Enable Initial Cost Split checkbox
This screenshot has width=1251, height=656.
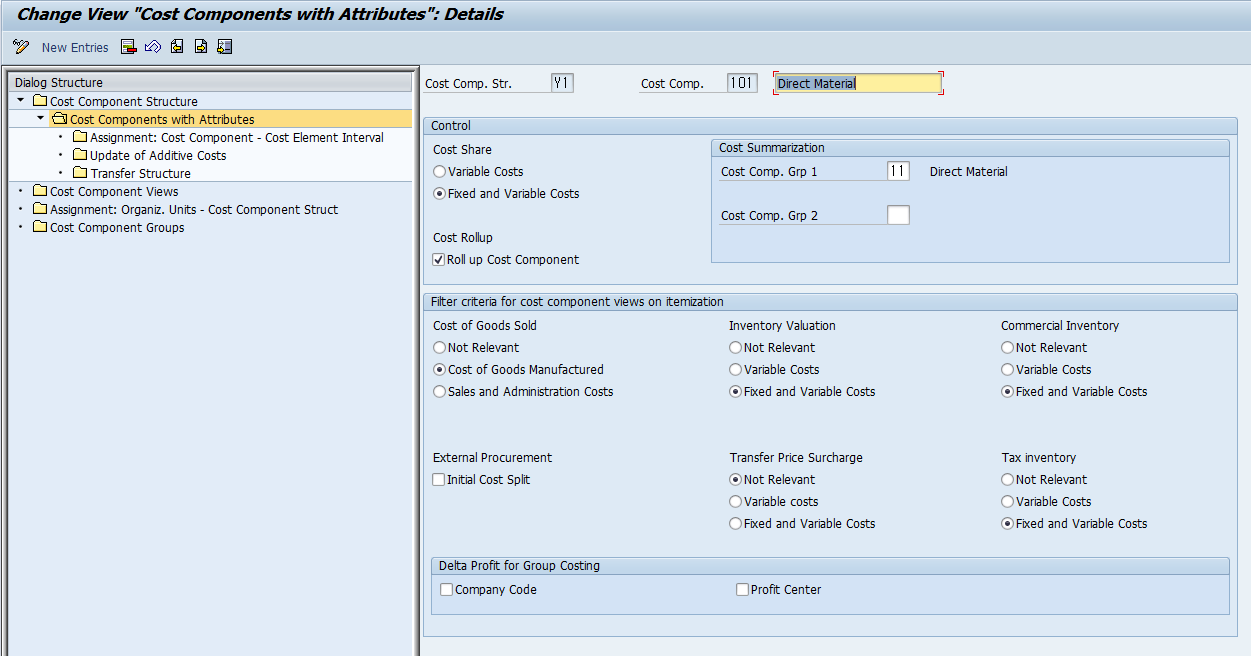tap(438, 479)
